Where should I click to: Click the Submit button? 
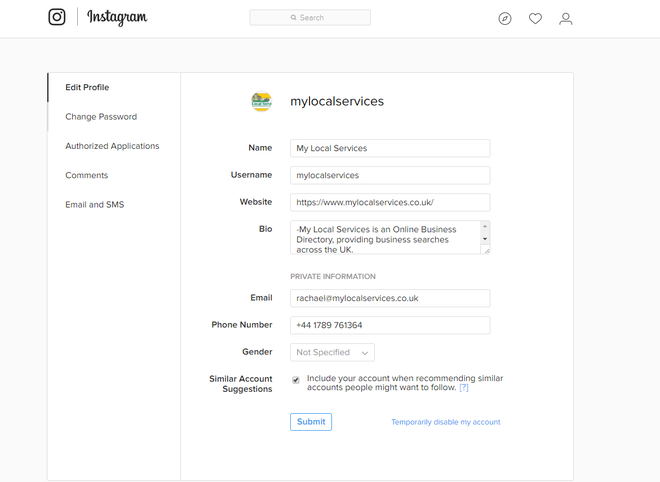pyautogui.click(x=311, y=422)
